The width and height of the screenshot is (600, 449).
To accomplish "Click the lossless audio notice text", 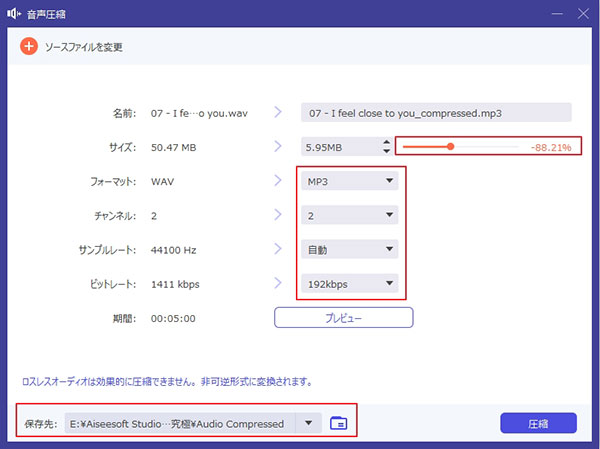I will (167, 382).
